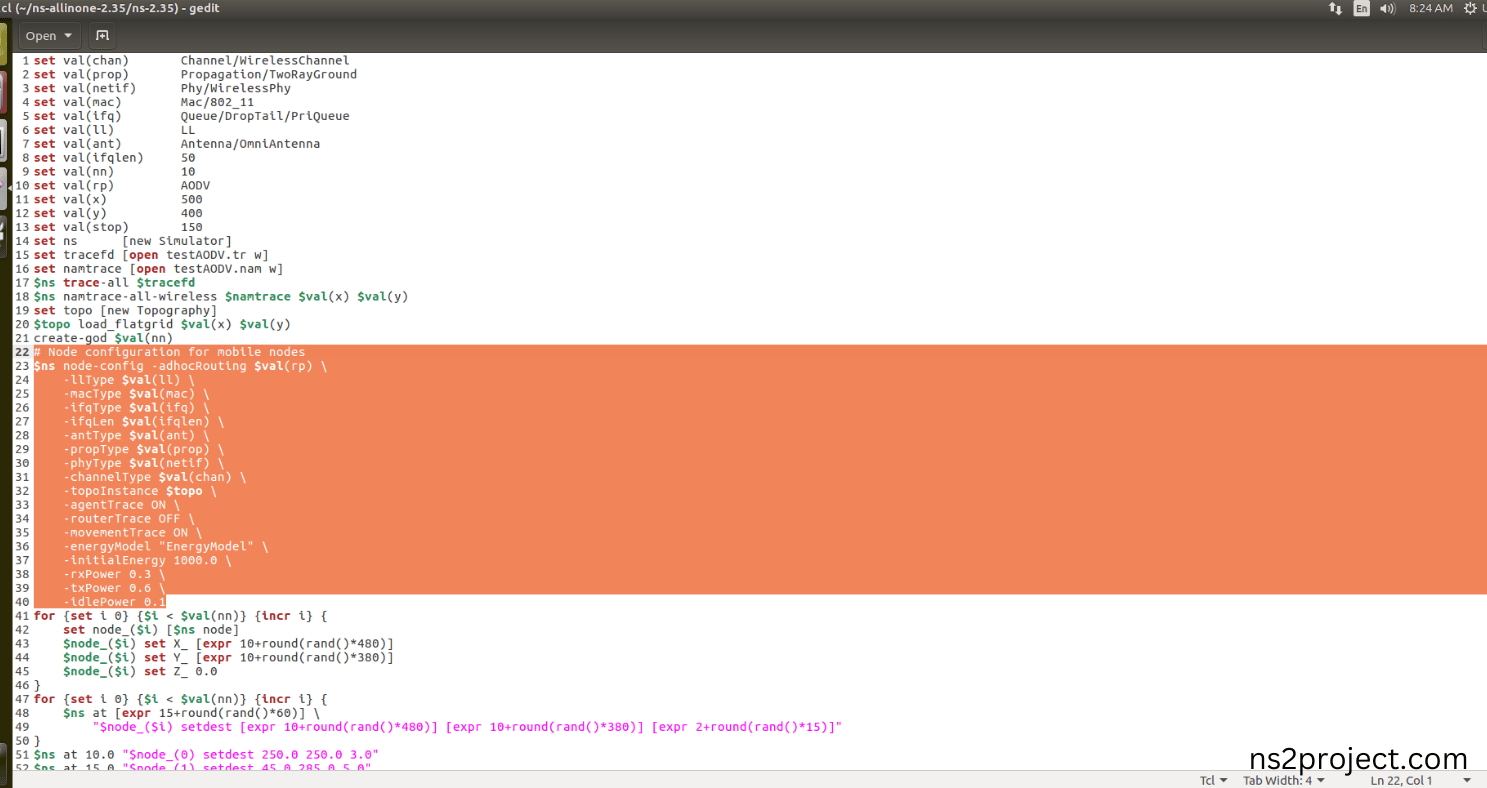Click on 'create-god' in line 21
Viewport: 1487px width, 788px height.
[x=70, y=338]
